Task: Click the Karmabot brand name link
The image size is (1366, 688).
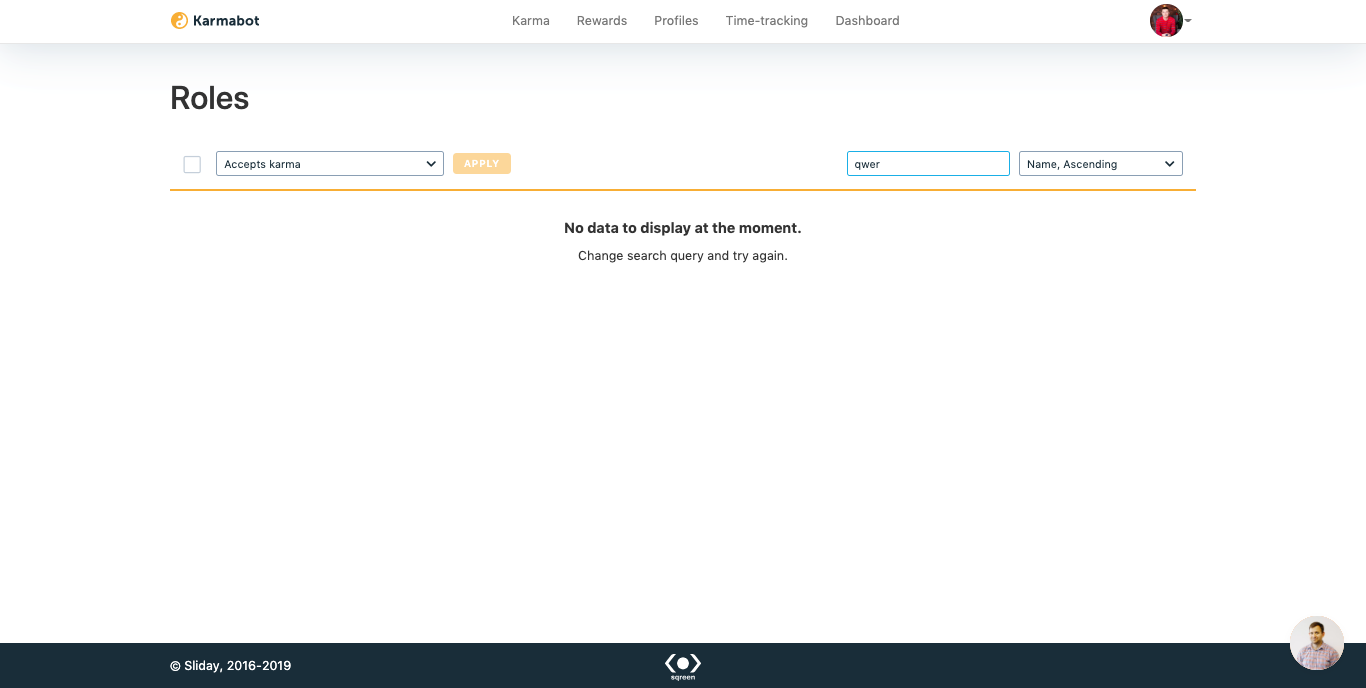Action: coord(227,21)
